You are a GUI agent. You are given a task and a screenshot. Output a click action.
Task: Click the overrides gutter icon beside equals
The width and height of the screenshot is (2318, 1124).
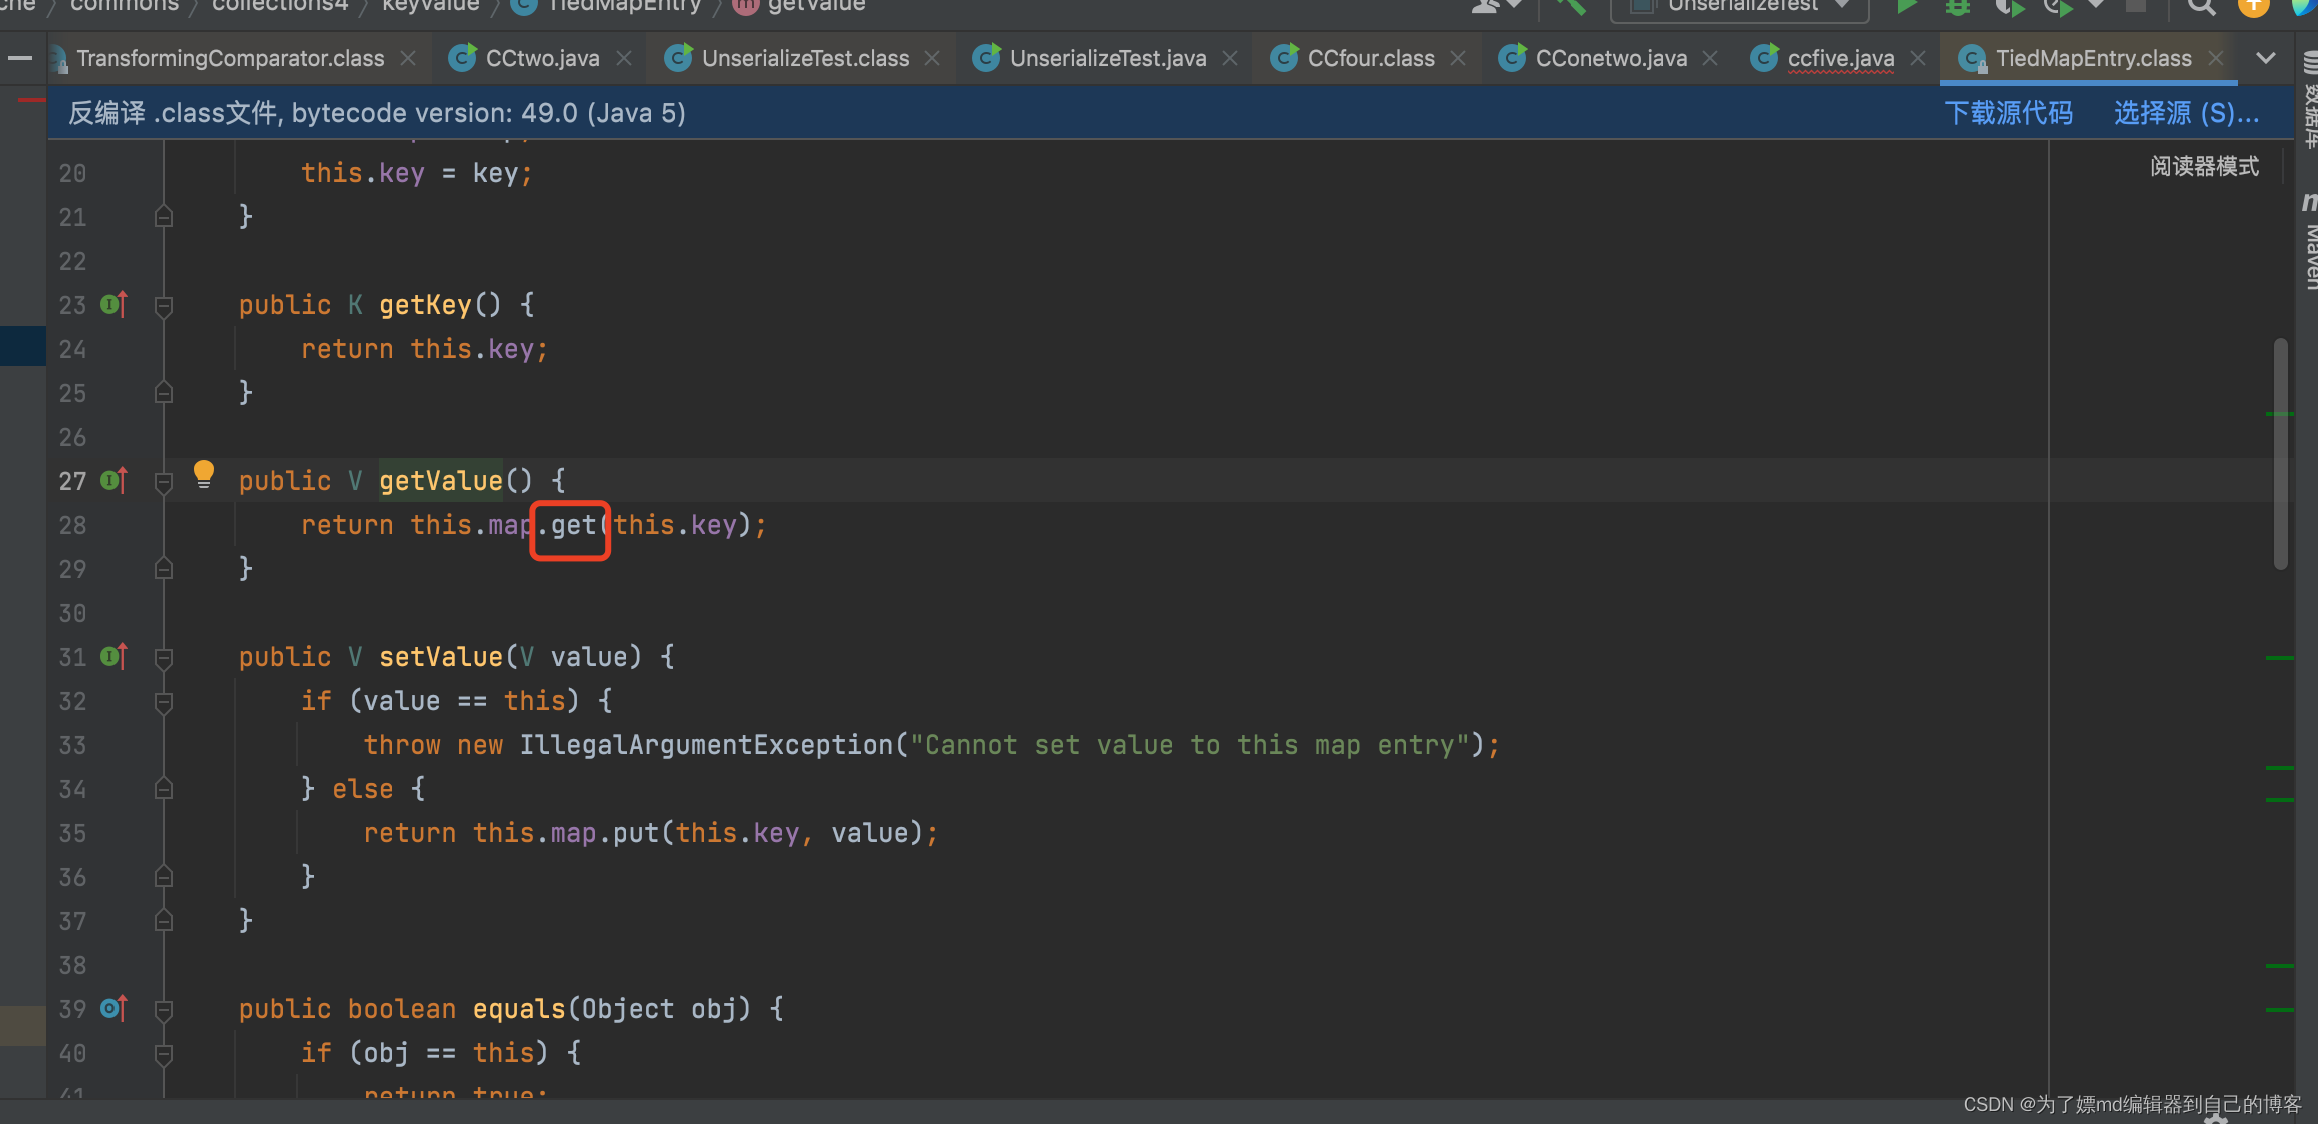(x=114, y=1008)
